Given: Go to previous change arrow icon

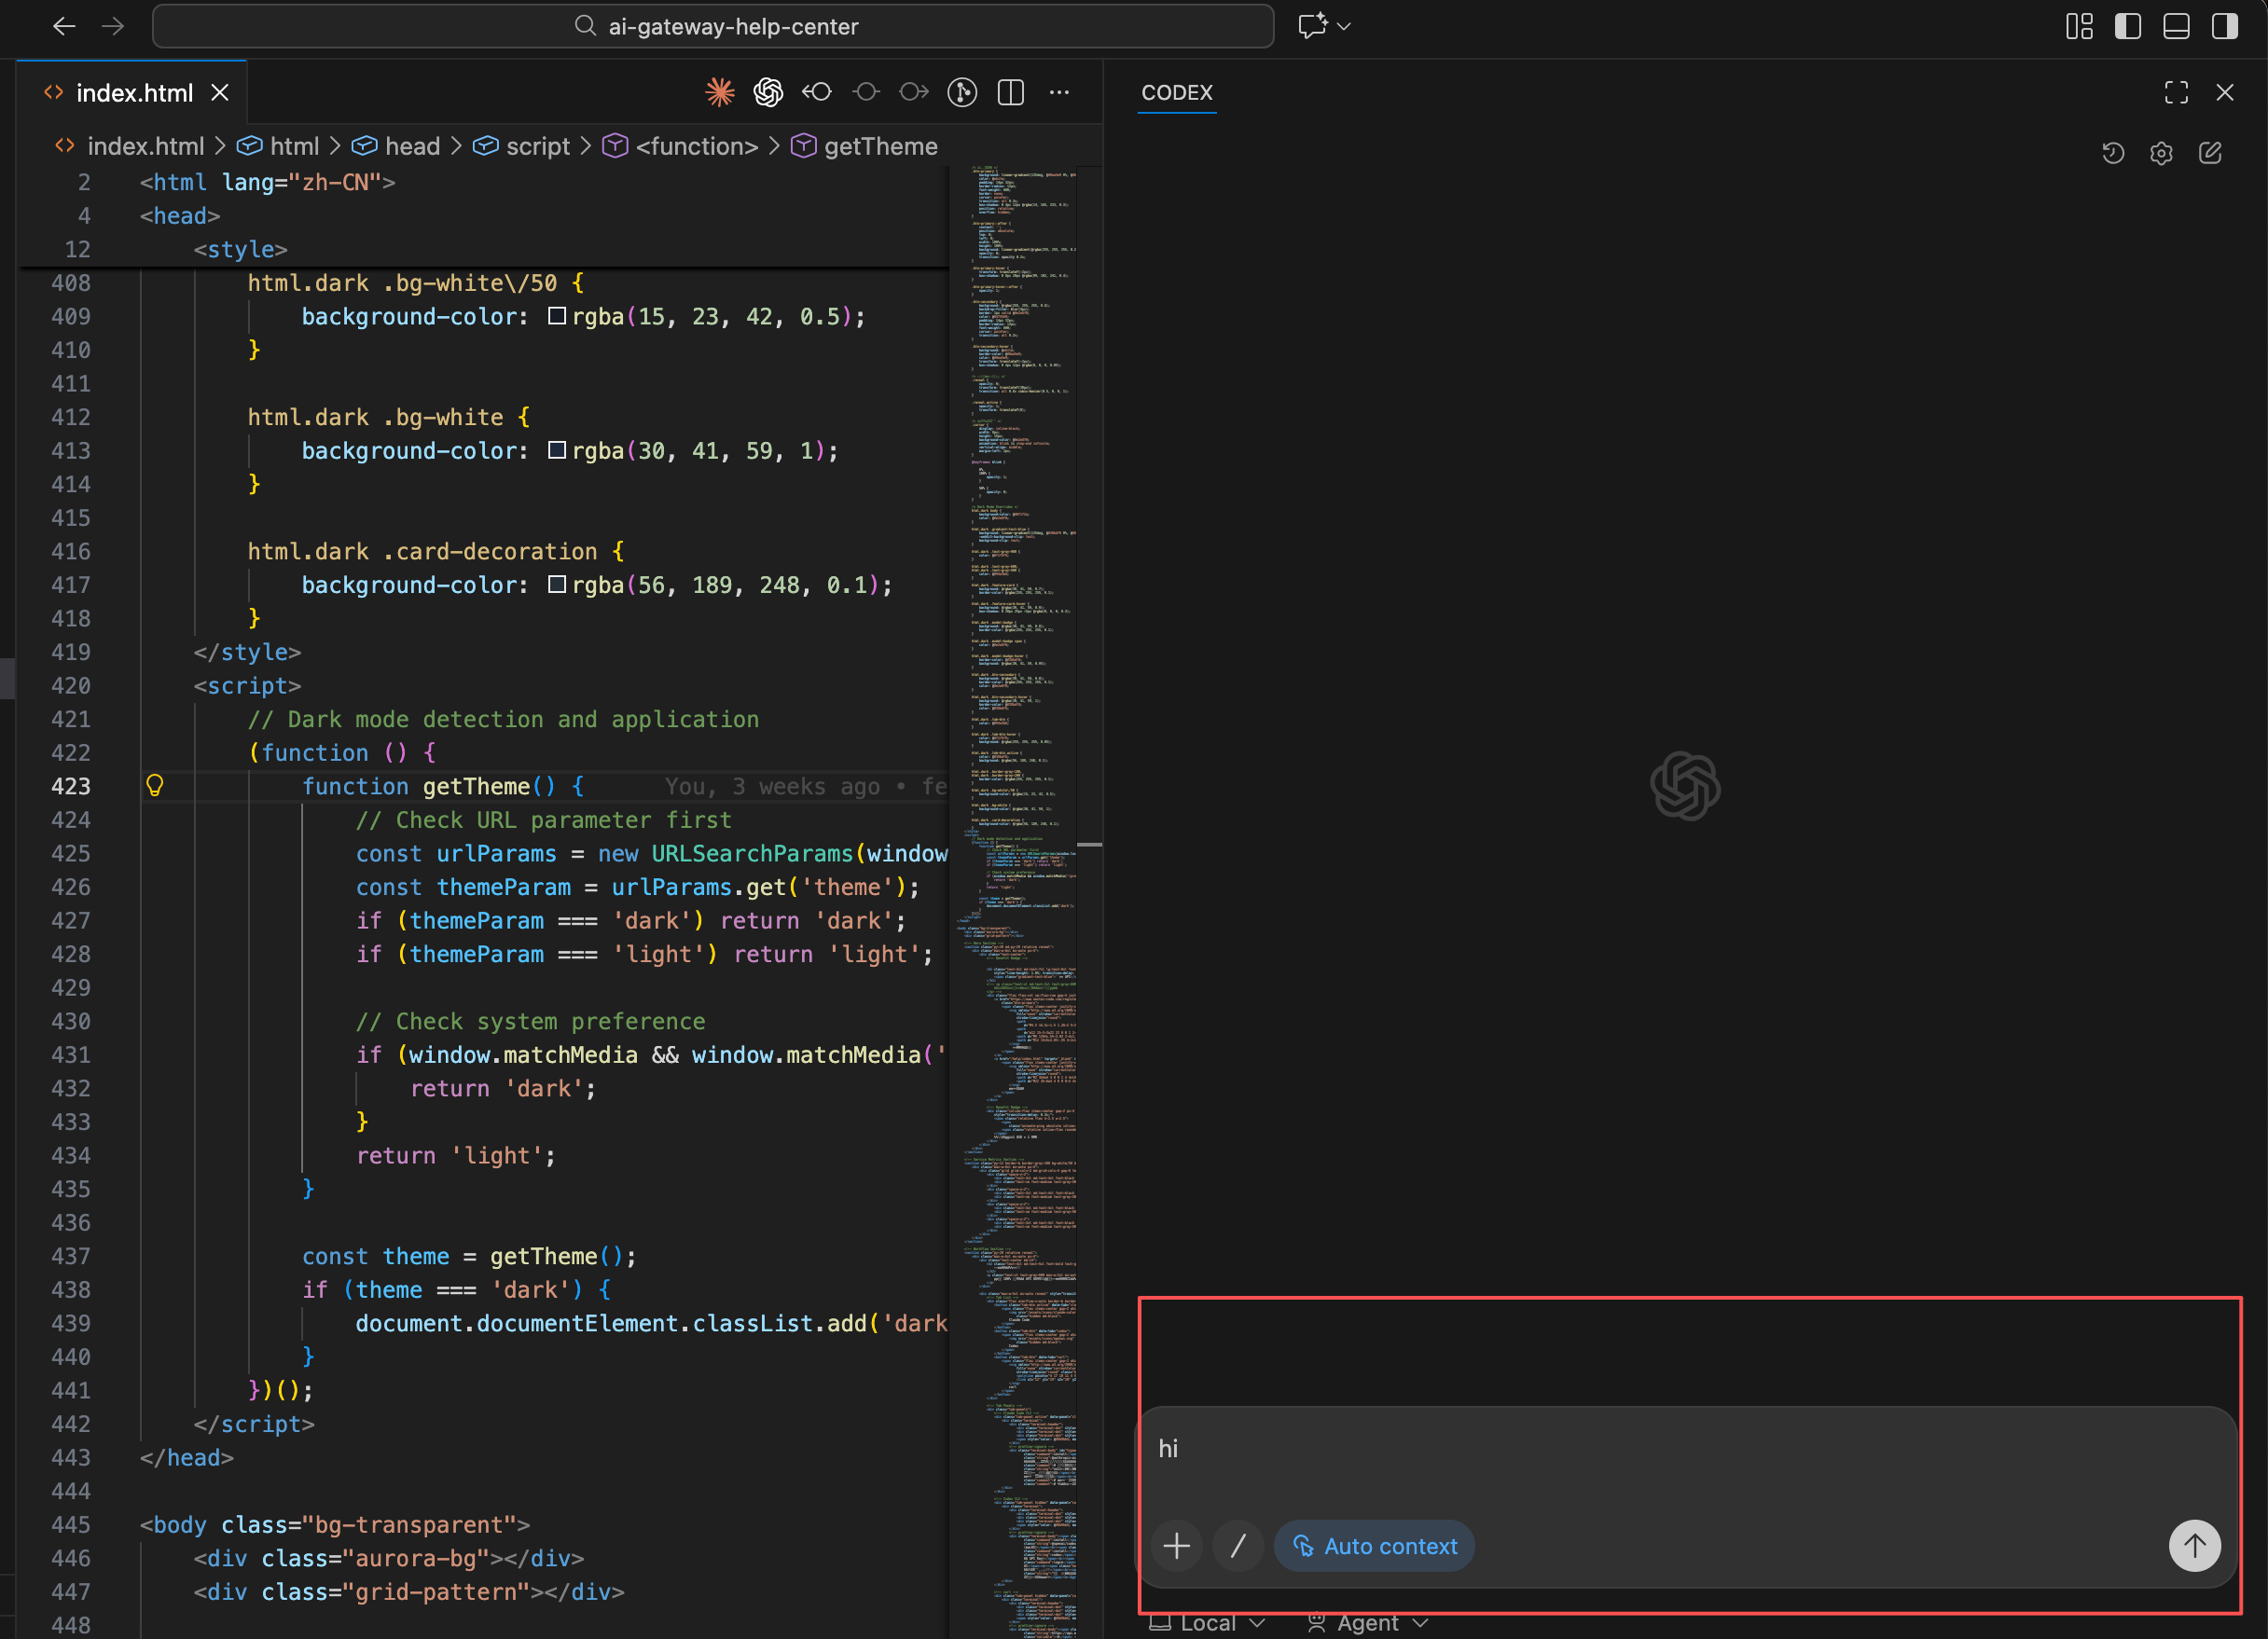Looking at the screenshot, I should [x=817, y=92].
